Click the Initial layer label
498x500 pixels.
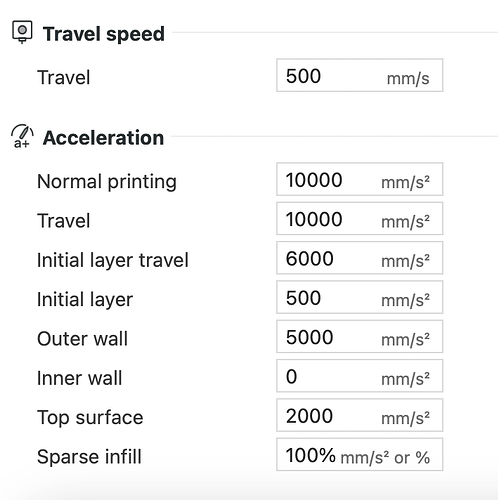click(x=85, y=300)
